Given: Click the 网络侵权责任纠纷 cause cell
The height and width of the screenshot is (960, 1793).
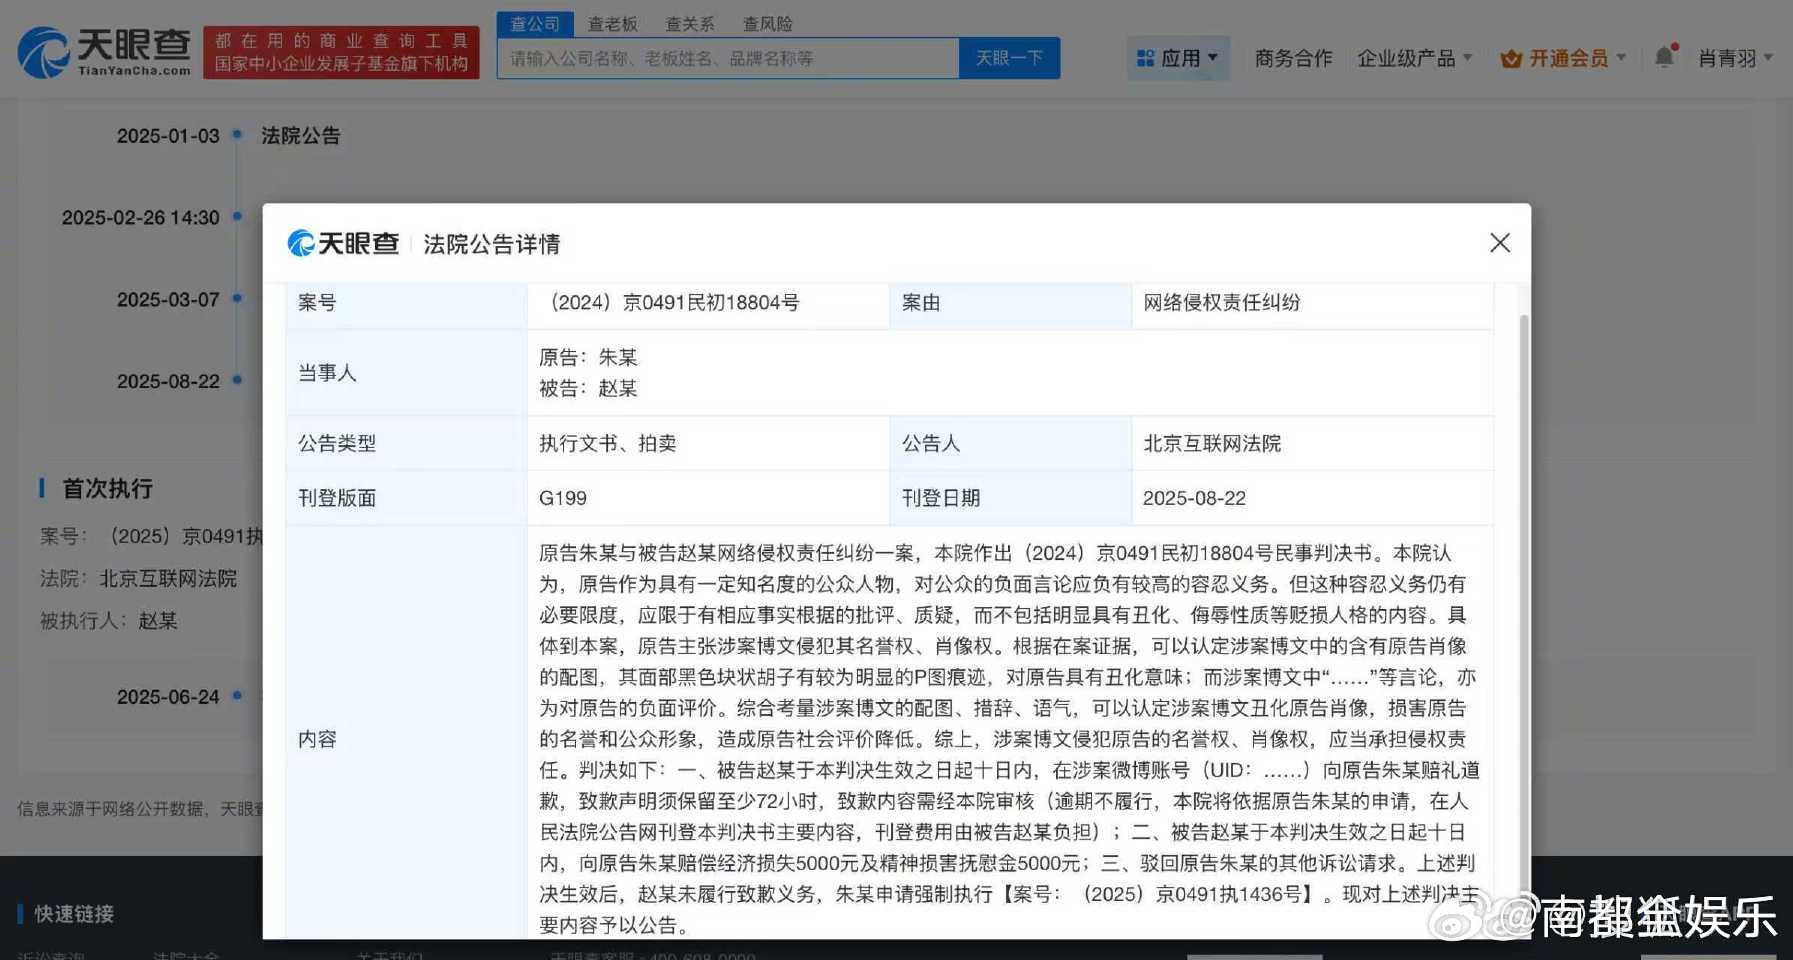Looking at the screenshot, I should [1311, 302].
